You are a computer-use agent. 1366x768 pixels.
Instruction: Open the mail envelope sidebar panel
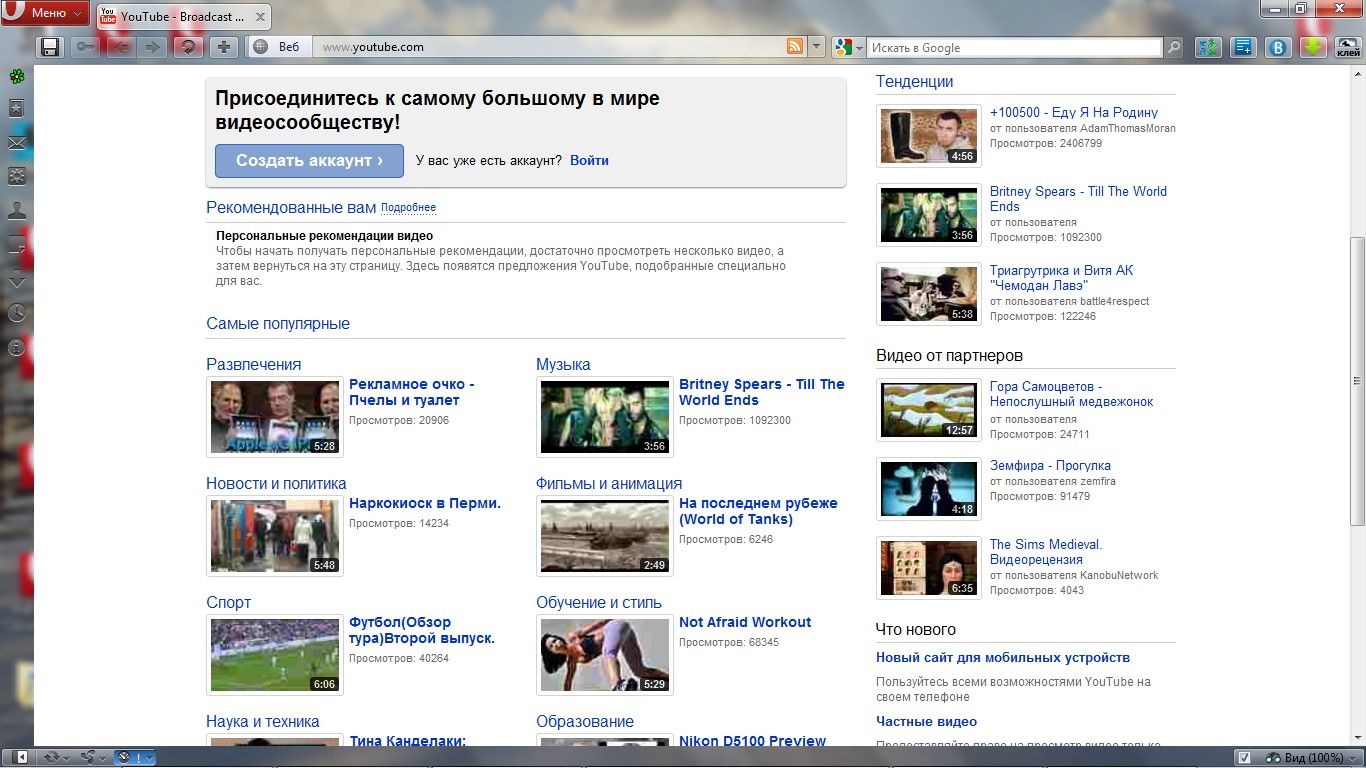16,143
